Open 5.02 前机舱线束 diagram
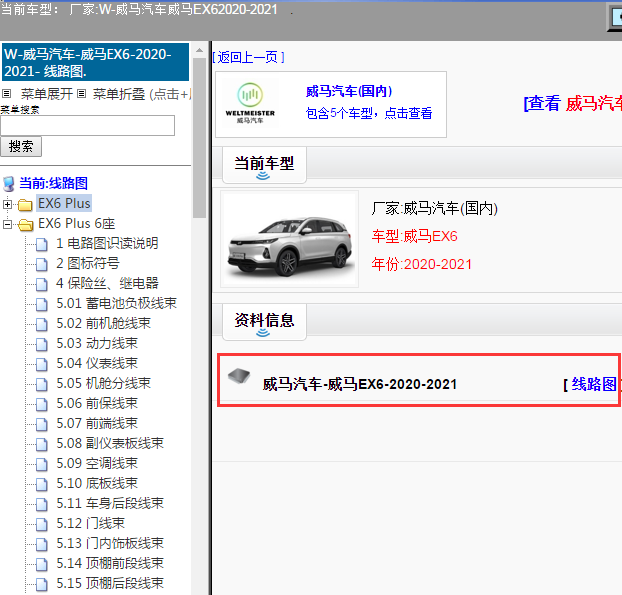 tap(104, 323)
